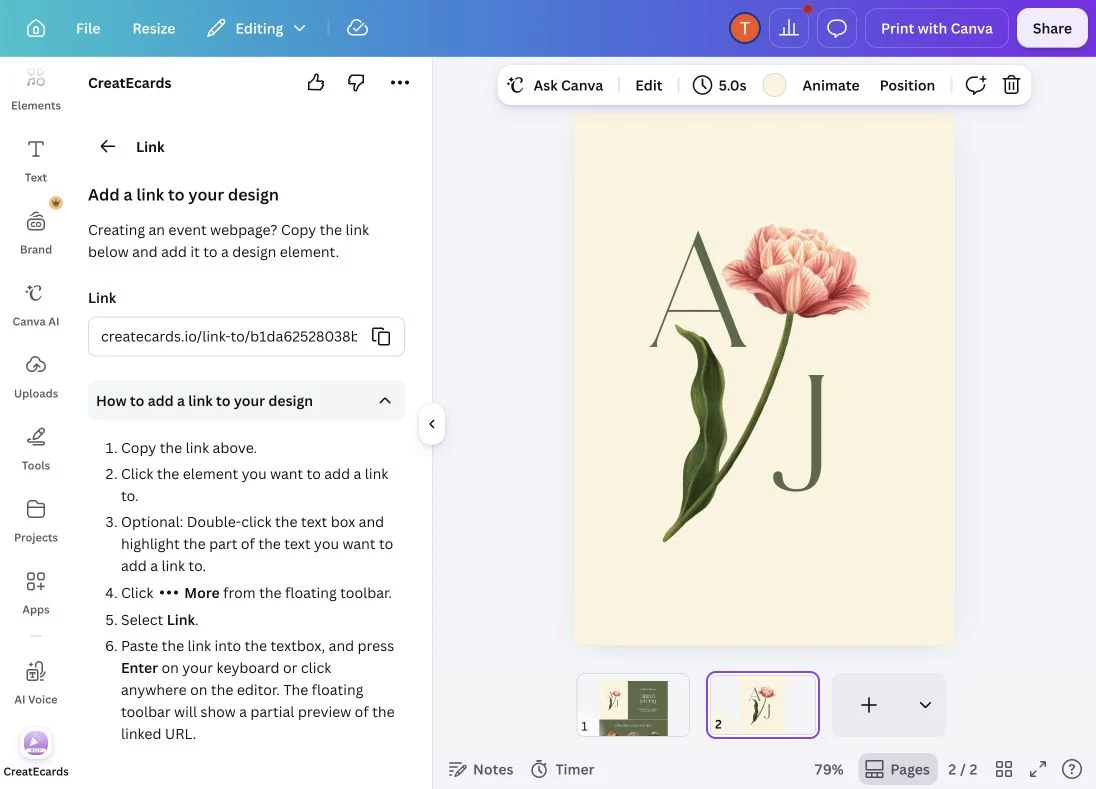The width and height of the screenshot is (1096, 789).
Task: Click the Share button
Action: [x=1052, y=29]
